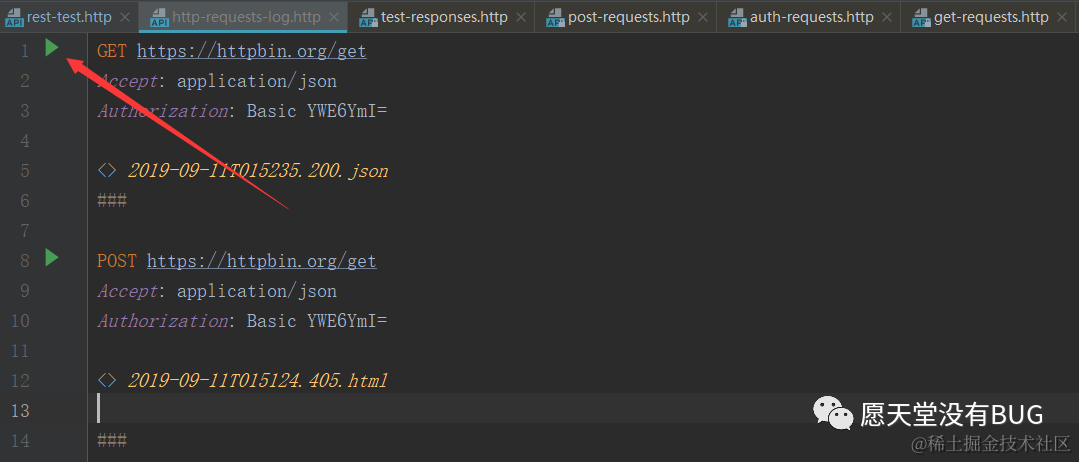Open response file 2019-09-11T015235.200.json

(x=258, y=171)
